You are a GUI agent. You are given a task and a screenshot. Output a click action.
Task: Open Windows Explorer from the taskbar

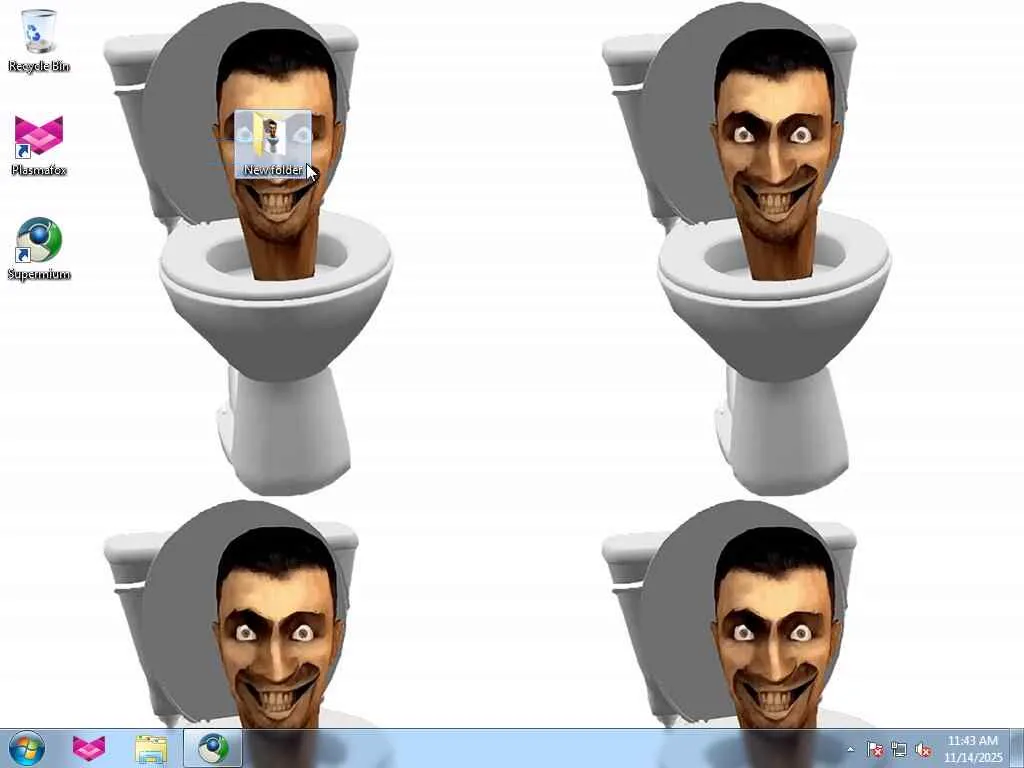(151, 748)
